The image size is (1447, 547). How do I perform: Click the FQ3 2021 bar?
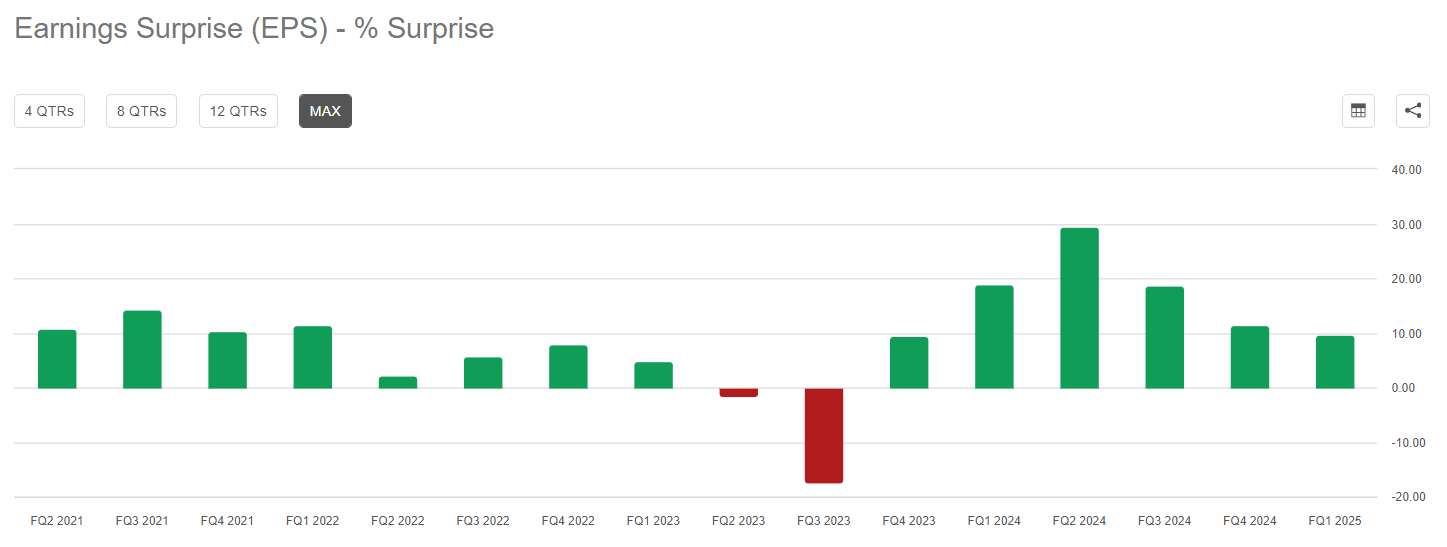[x=142, y=350]
